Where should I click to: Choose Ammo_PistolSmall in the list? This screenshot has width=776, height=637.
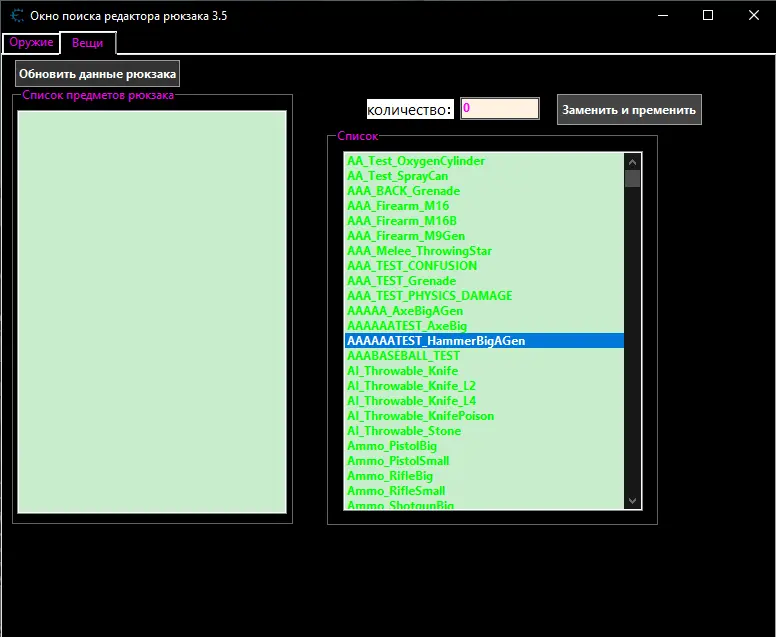(x=398, y=461)
